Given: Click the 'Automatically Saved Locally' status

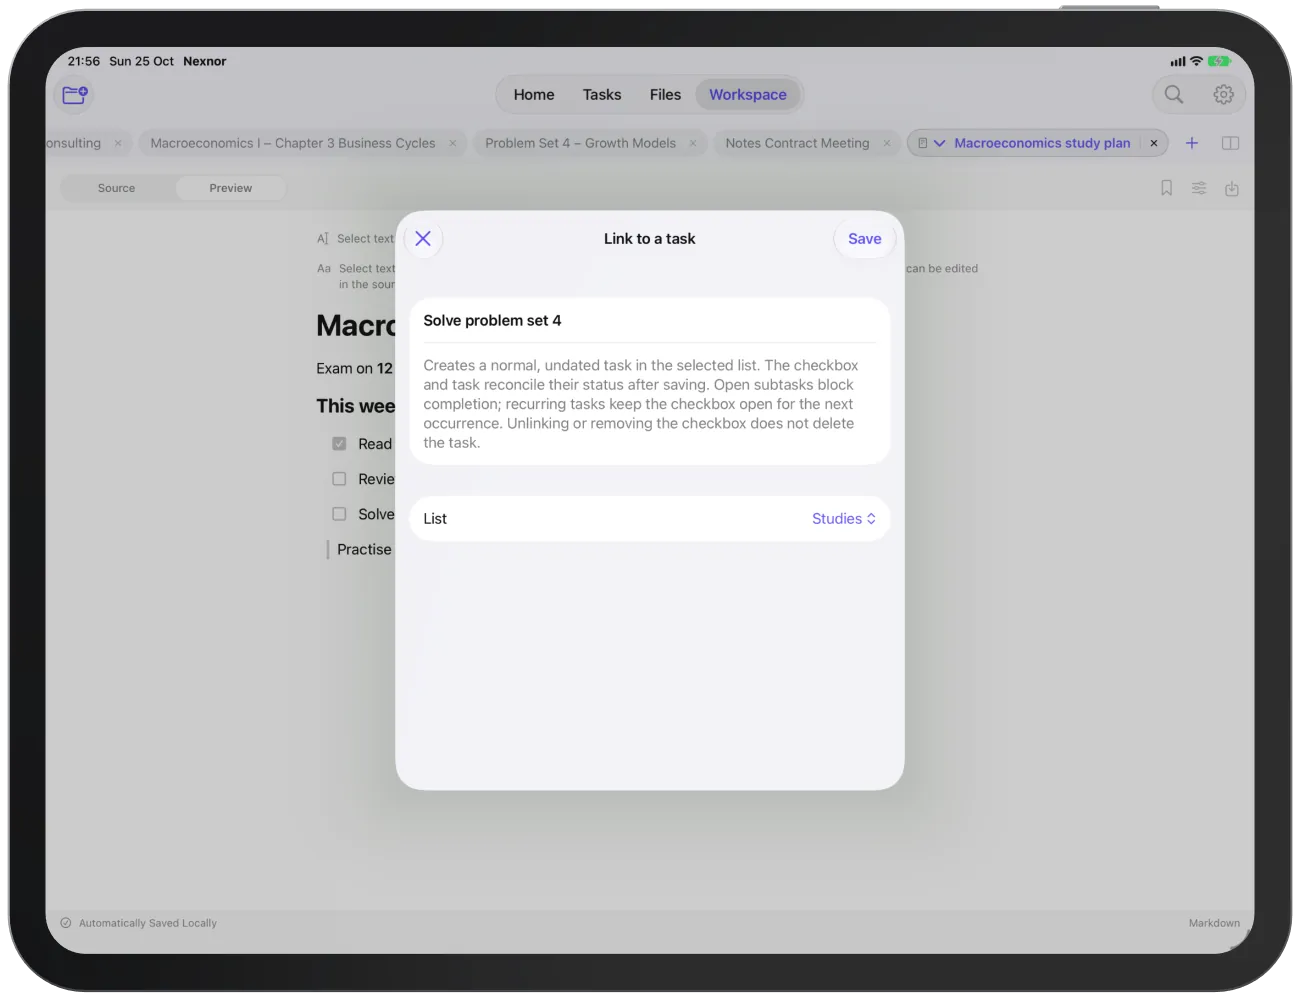Looking at the screenshot, I should 148,923.
